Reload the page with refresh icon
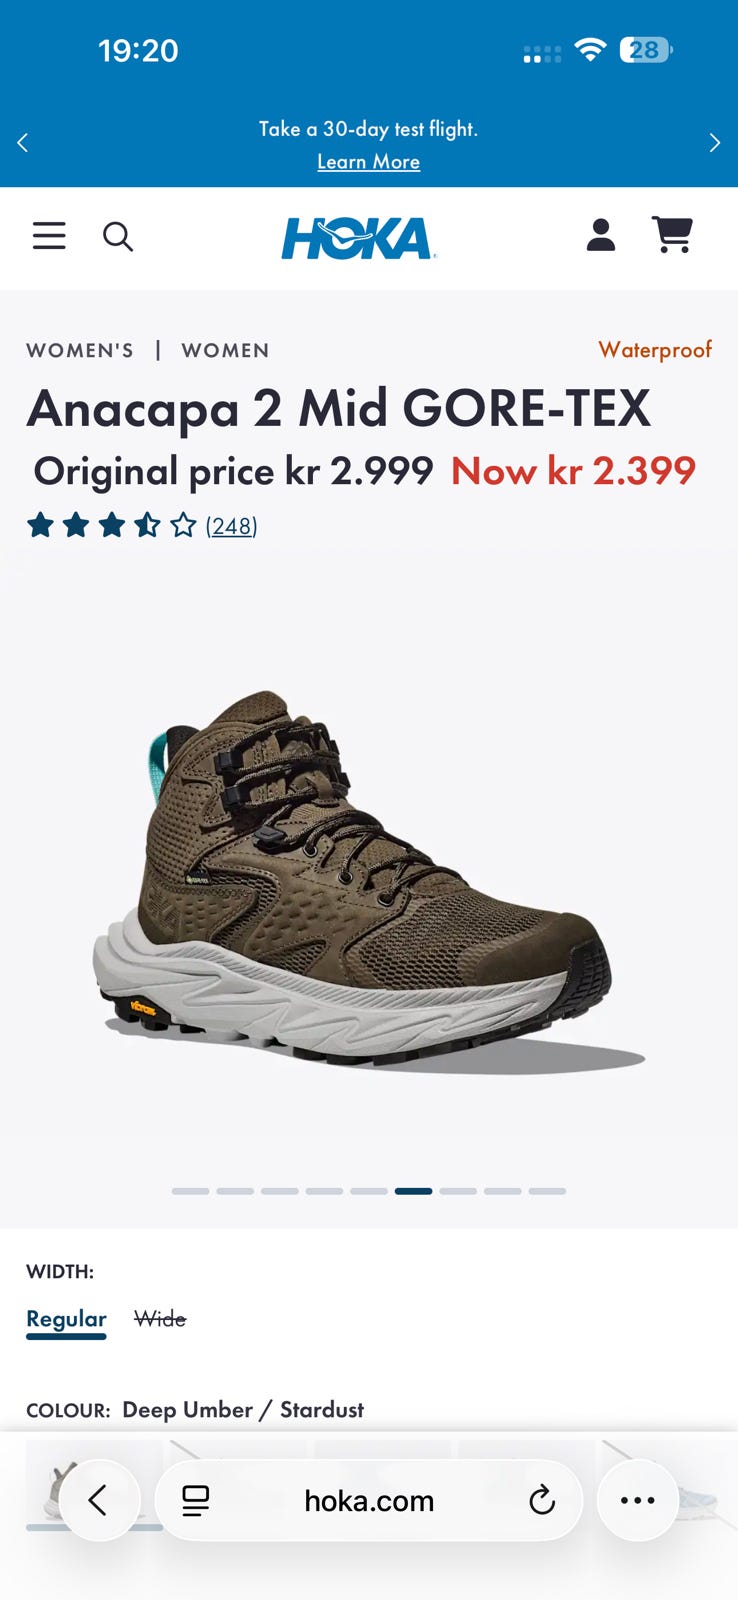The image size is (738, 1600). coord(542,1500)
